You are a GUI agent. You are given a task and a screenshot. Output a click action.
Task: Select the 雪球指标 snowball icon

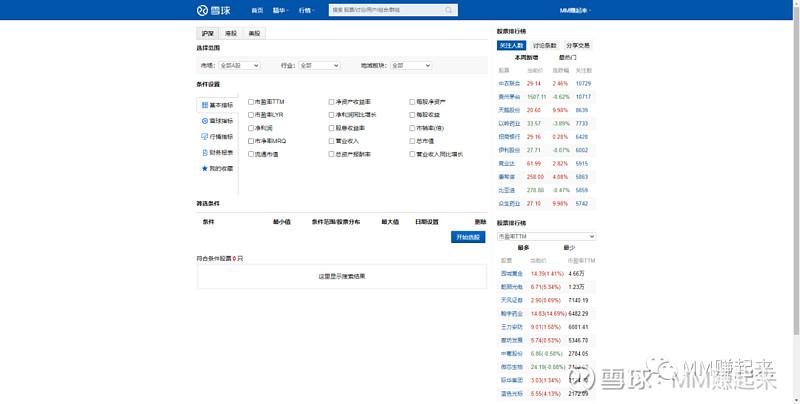tap(205, 121)
